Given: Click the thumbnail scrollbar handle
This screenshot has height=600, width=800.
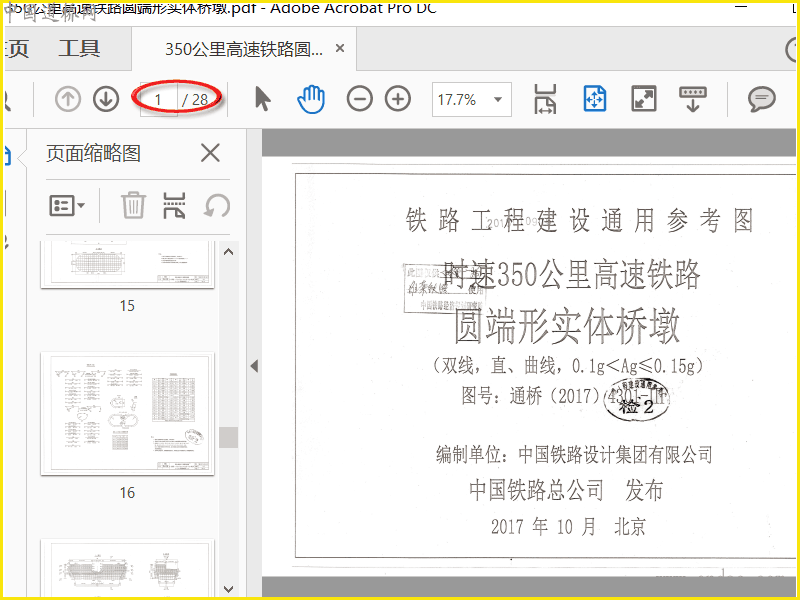Looking at the screenshot, I should pyautogui.click(x=229, y=437).
